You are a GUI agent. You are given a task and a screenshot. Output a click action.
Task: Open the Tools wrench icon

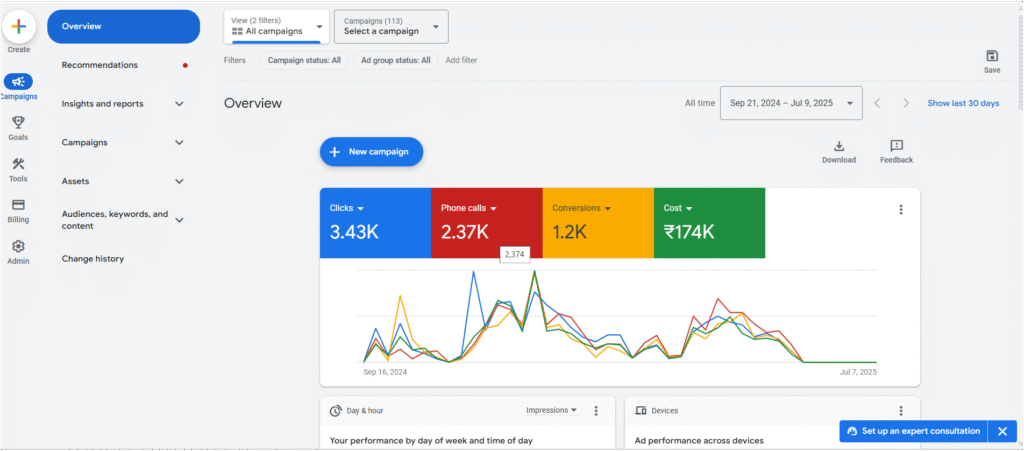click(x=18, y=163)
